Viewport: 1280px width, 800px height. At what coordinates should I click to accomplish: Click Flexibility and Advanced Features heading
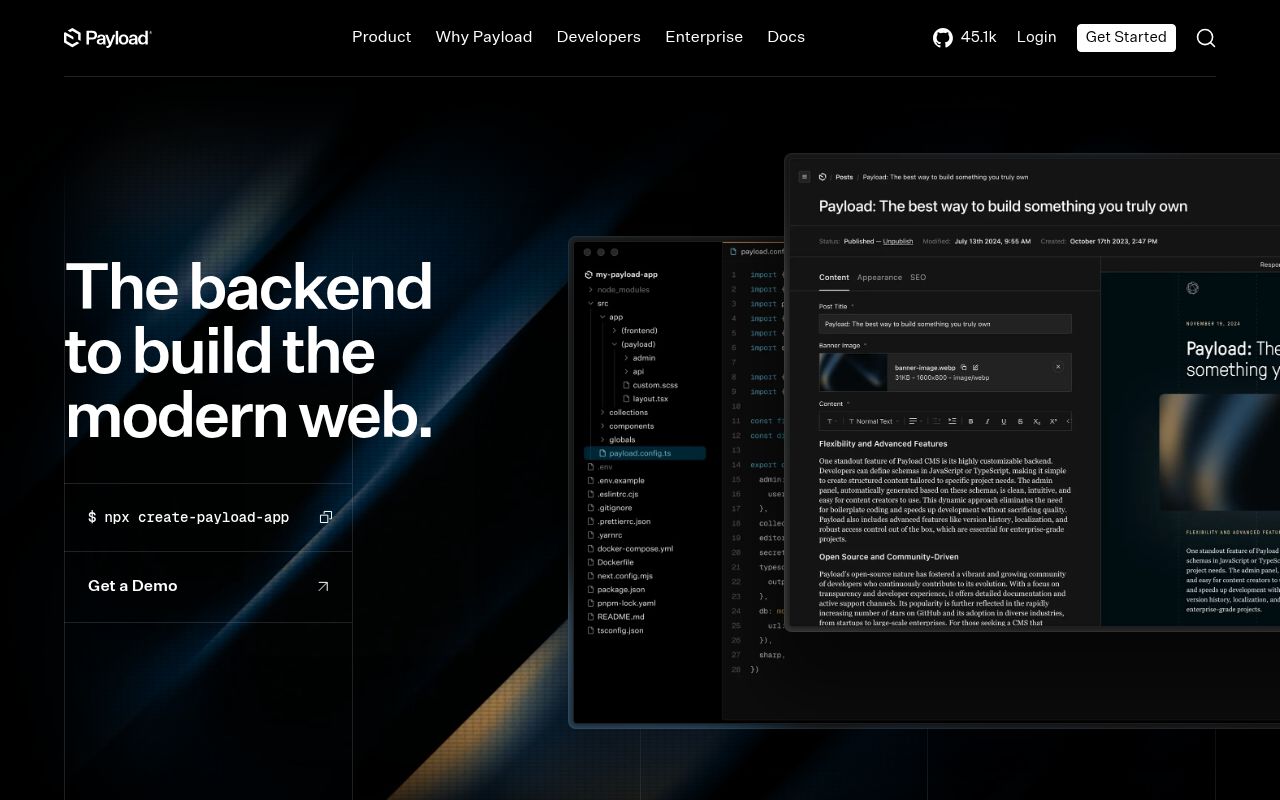pyautogui.click(x=883, y=444)
